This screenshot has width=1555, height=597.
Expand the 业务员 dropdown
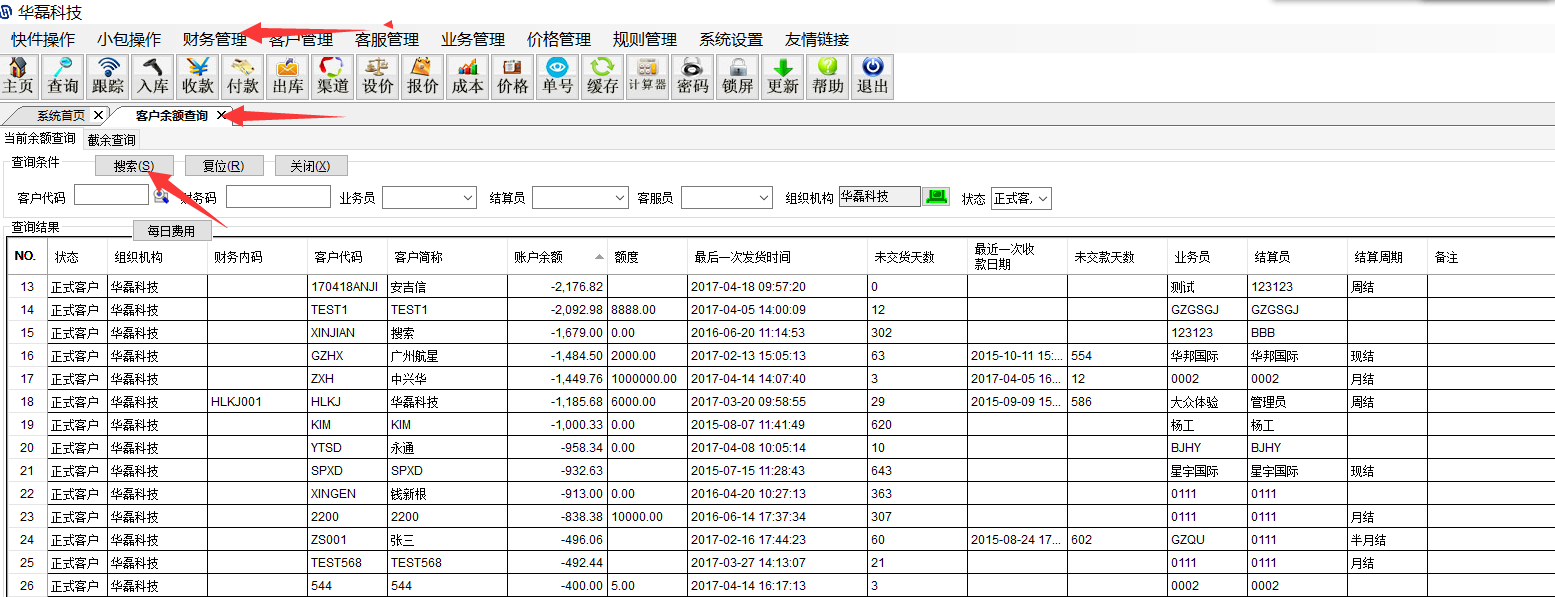[x=468, y=199]
